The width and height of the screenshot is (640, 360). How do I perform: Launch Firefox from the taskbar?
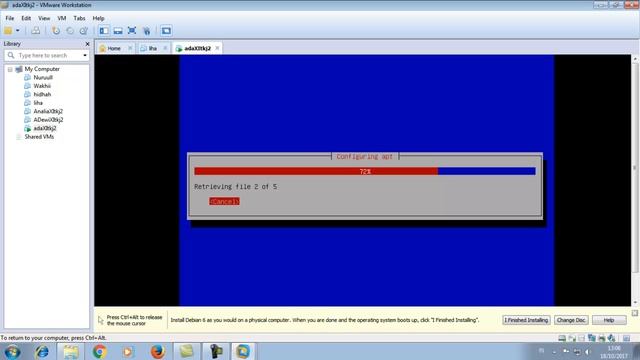pos(158,351)
